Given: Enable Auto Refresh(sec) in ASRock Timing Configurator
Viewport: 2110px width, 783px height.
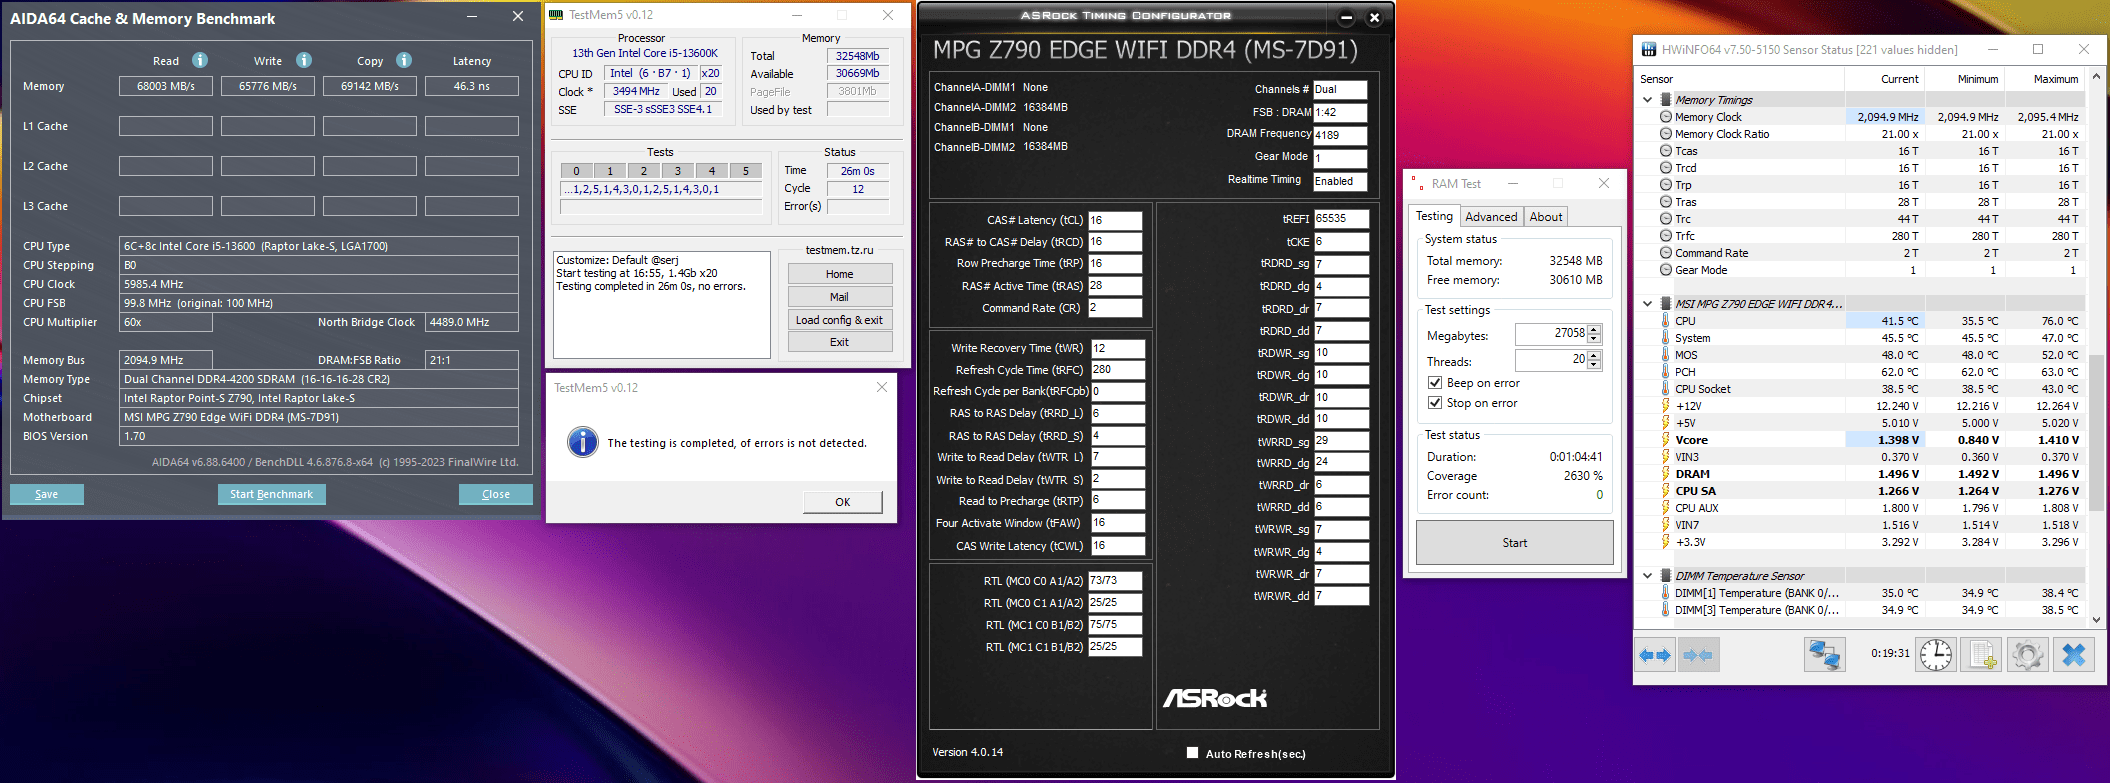Looking at the screenshot, I should [1192, 753].
